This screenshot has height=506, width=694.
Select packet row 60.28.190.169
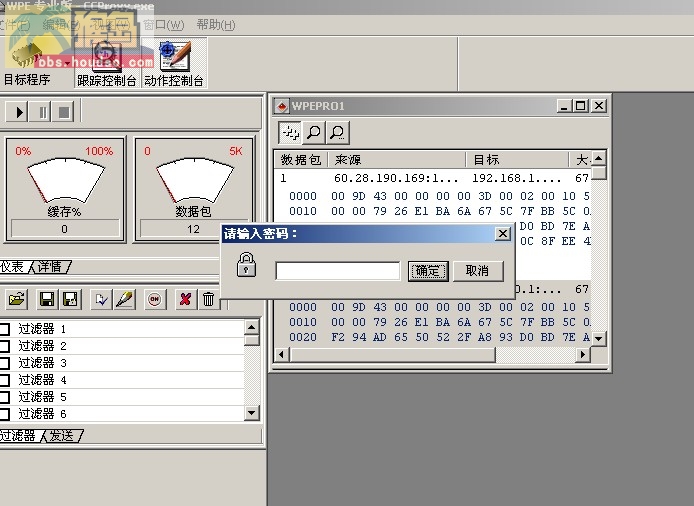click(x=433, y=178)
